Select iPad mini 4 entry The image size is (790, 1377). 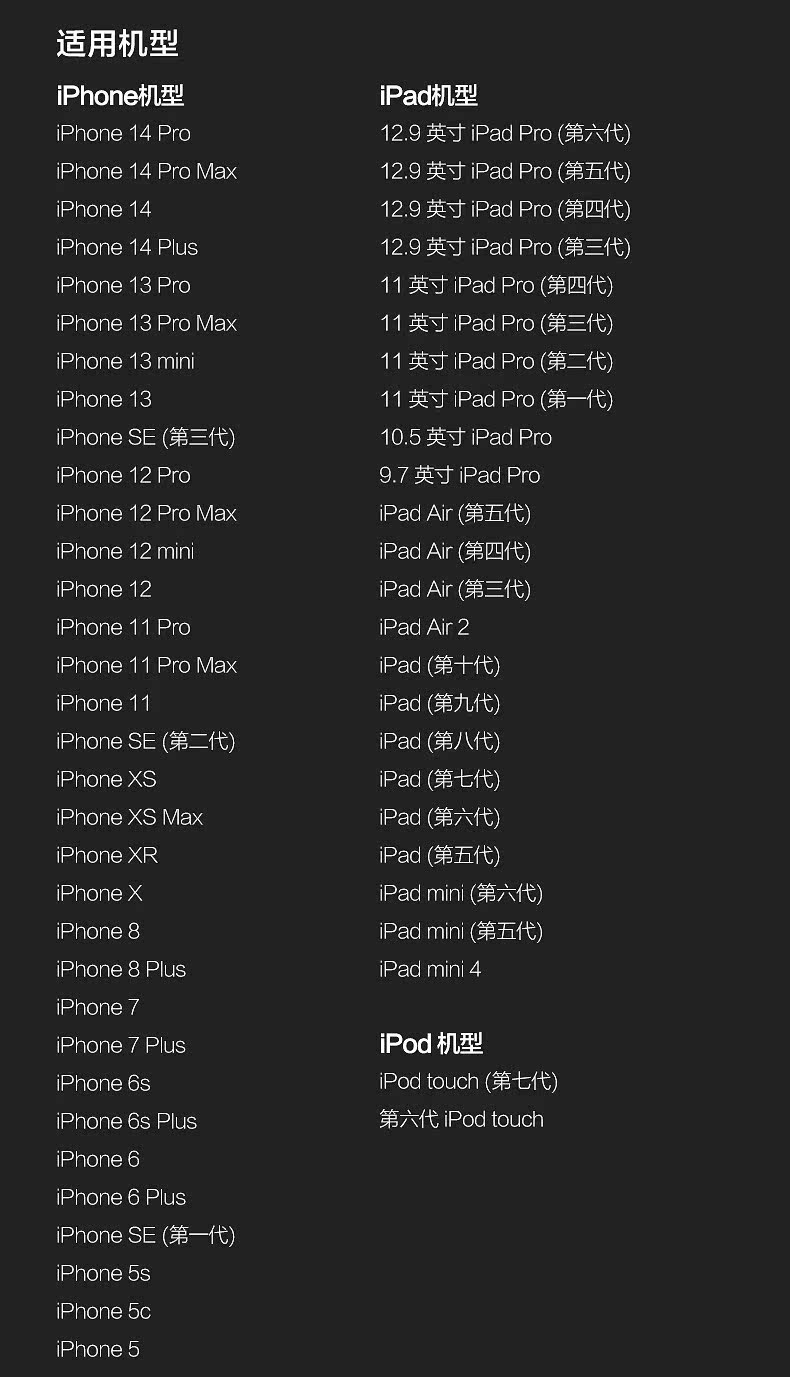coord(430,970)
